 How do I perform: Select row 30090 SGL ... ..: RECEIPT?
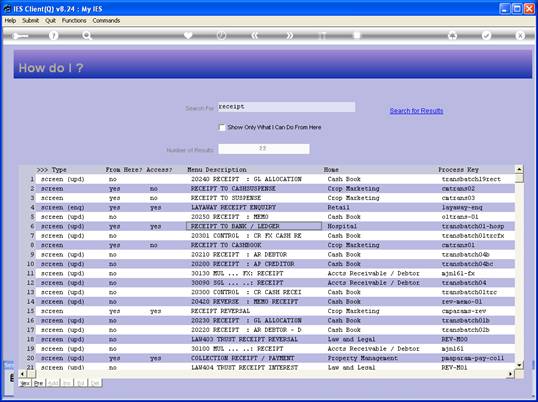pos(275,283)
